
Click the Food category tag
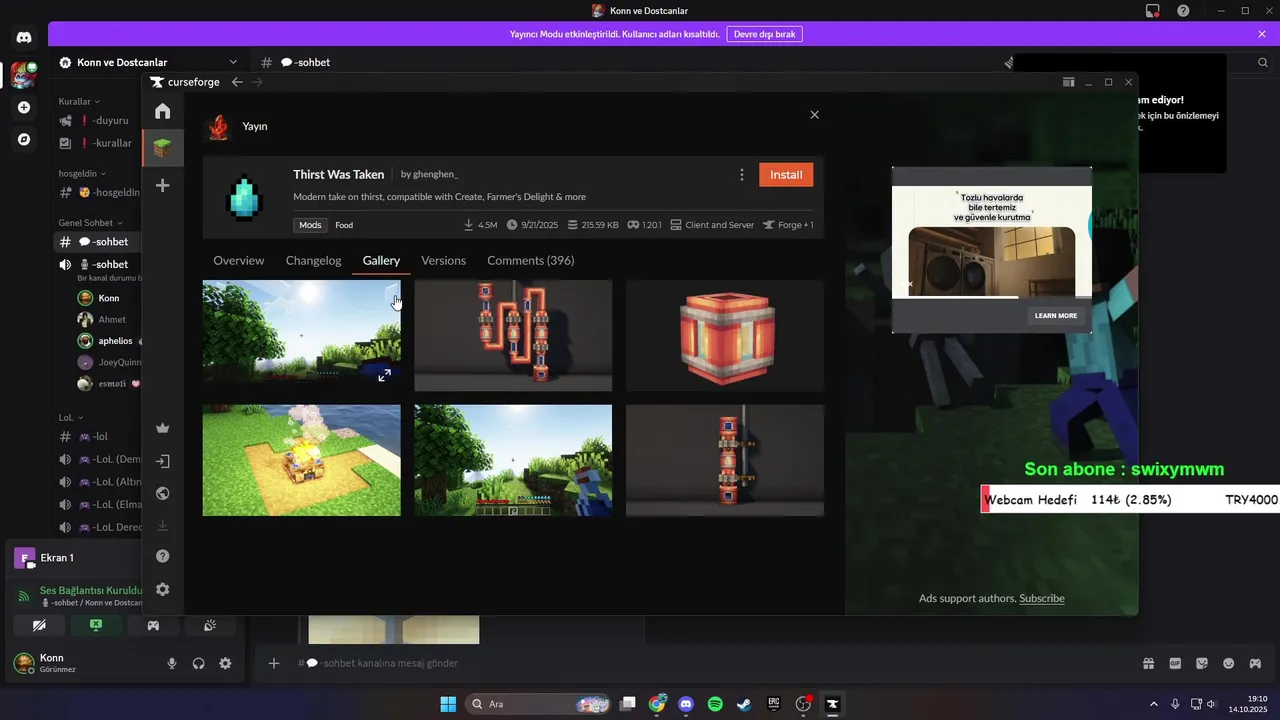pos(344,225)
